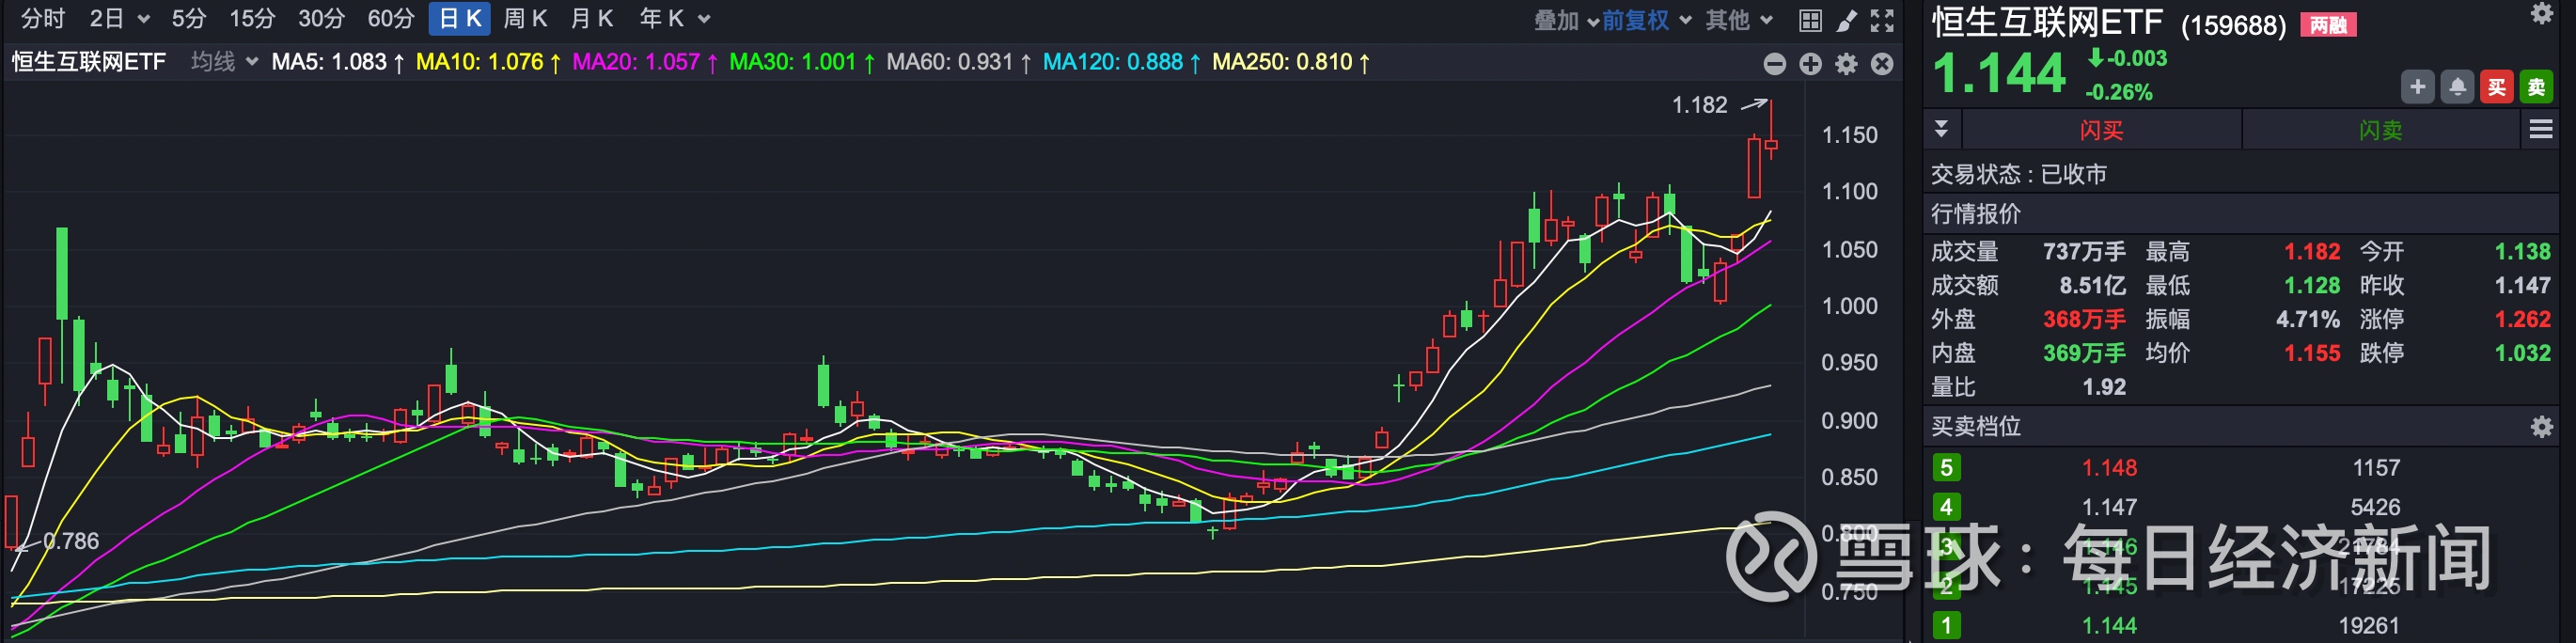The image size is (2576, 643).
Task: Open the 年K period dropdown
Action: click(x=675, y=19)
